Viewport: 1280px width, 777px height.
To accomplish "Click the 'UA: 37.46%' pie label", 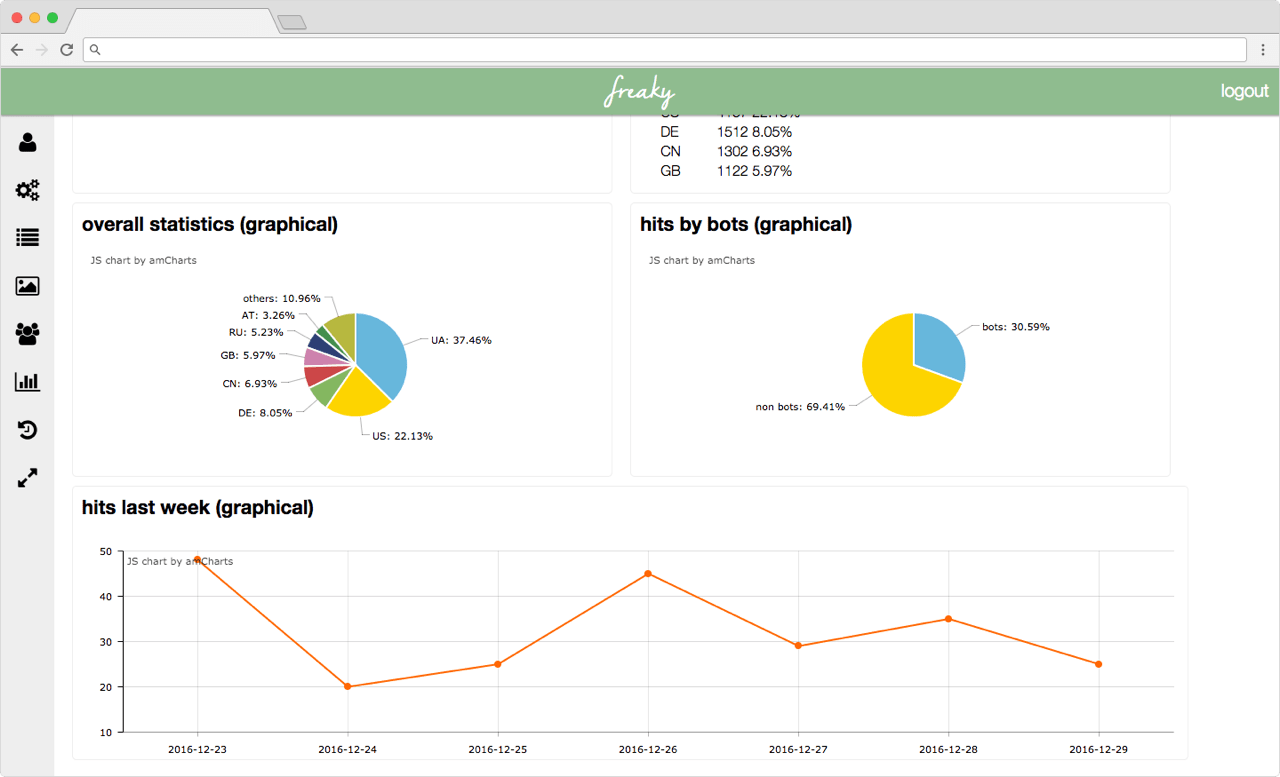I will [x=461, y=340].
